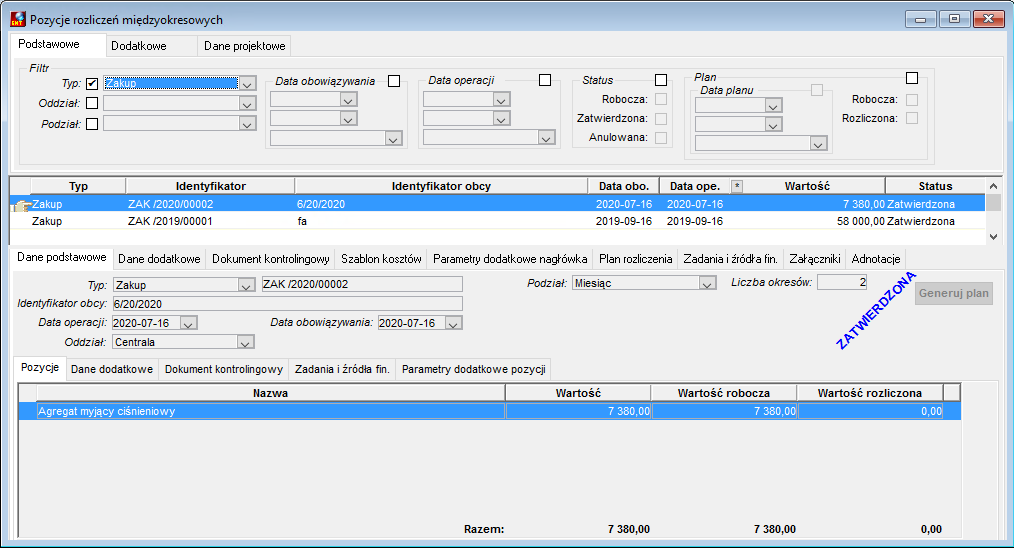
Task: Open the Plan rozliczenia tab
Action: (636, 259)
